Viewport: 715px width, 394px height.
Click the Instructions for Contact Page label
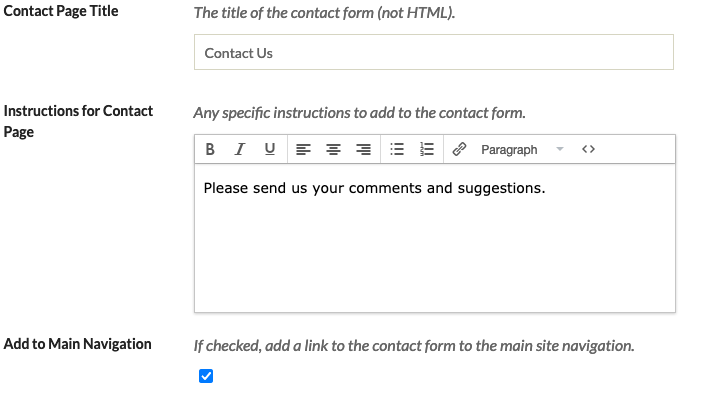click(78, 121)
